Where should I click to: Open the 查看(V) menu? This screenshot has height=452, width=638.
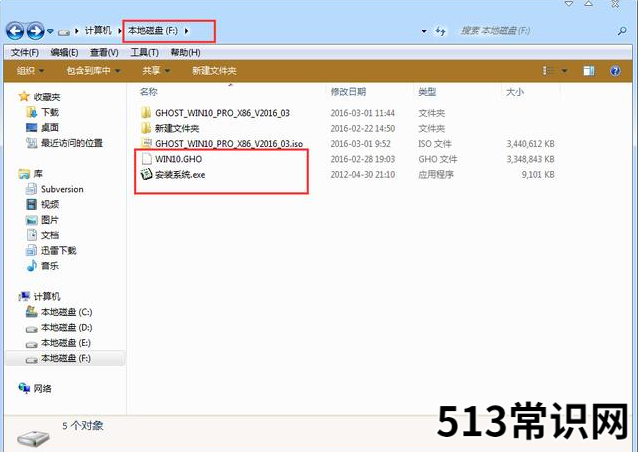coord(104,52)
